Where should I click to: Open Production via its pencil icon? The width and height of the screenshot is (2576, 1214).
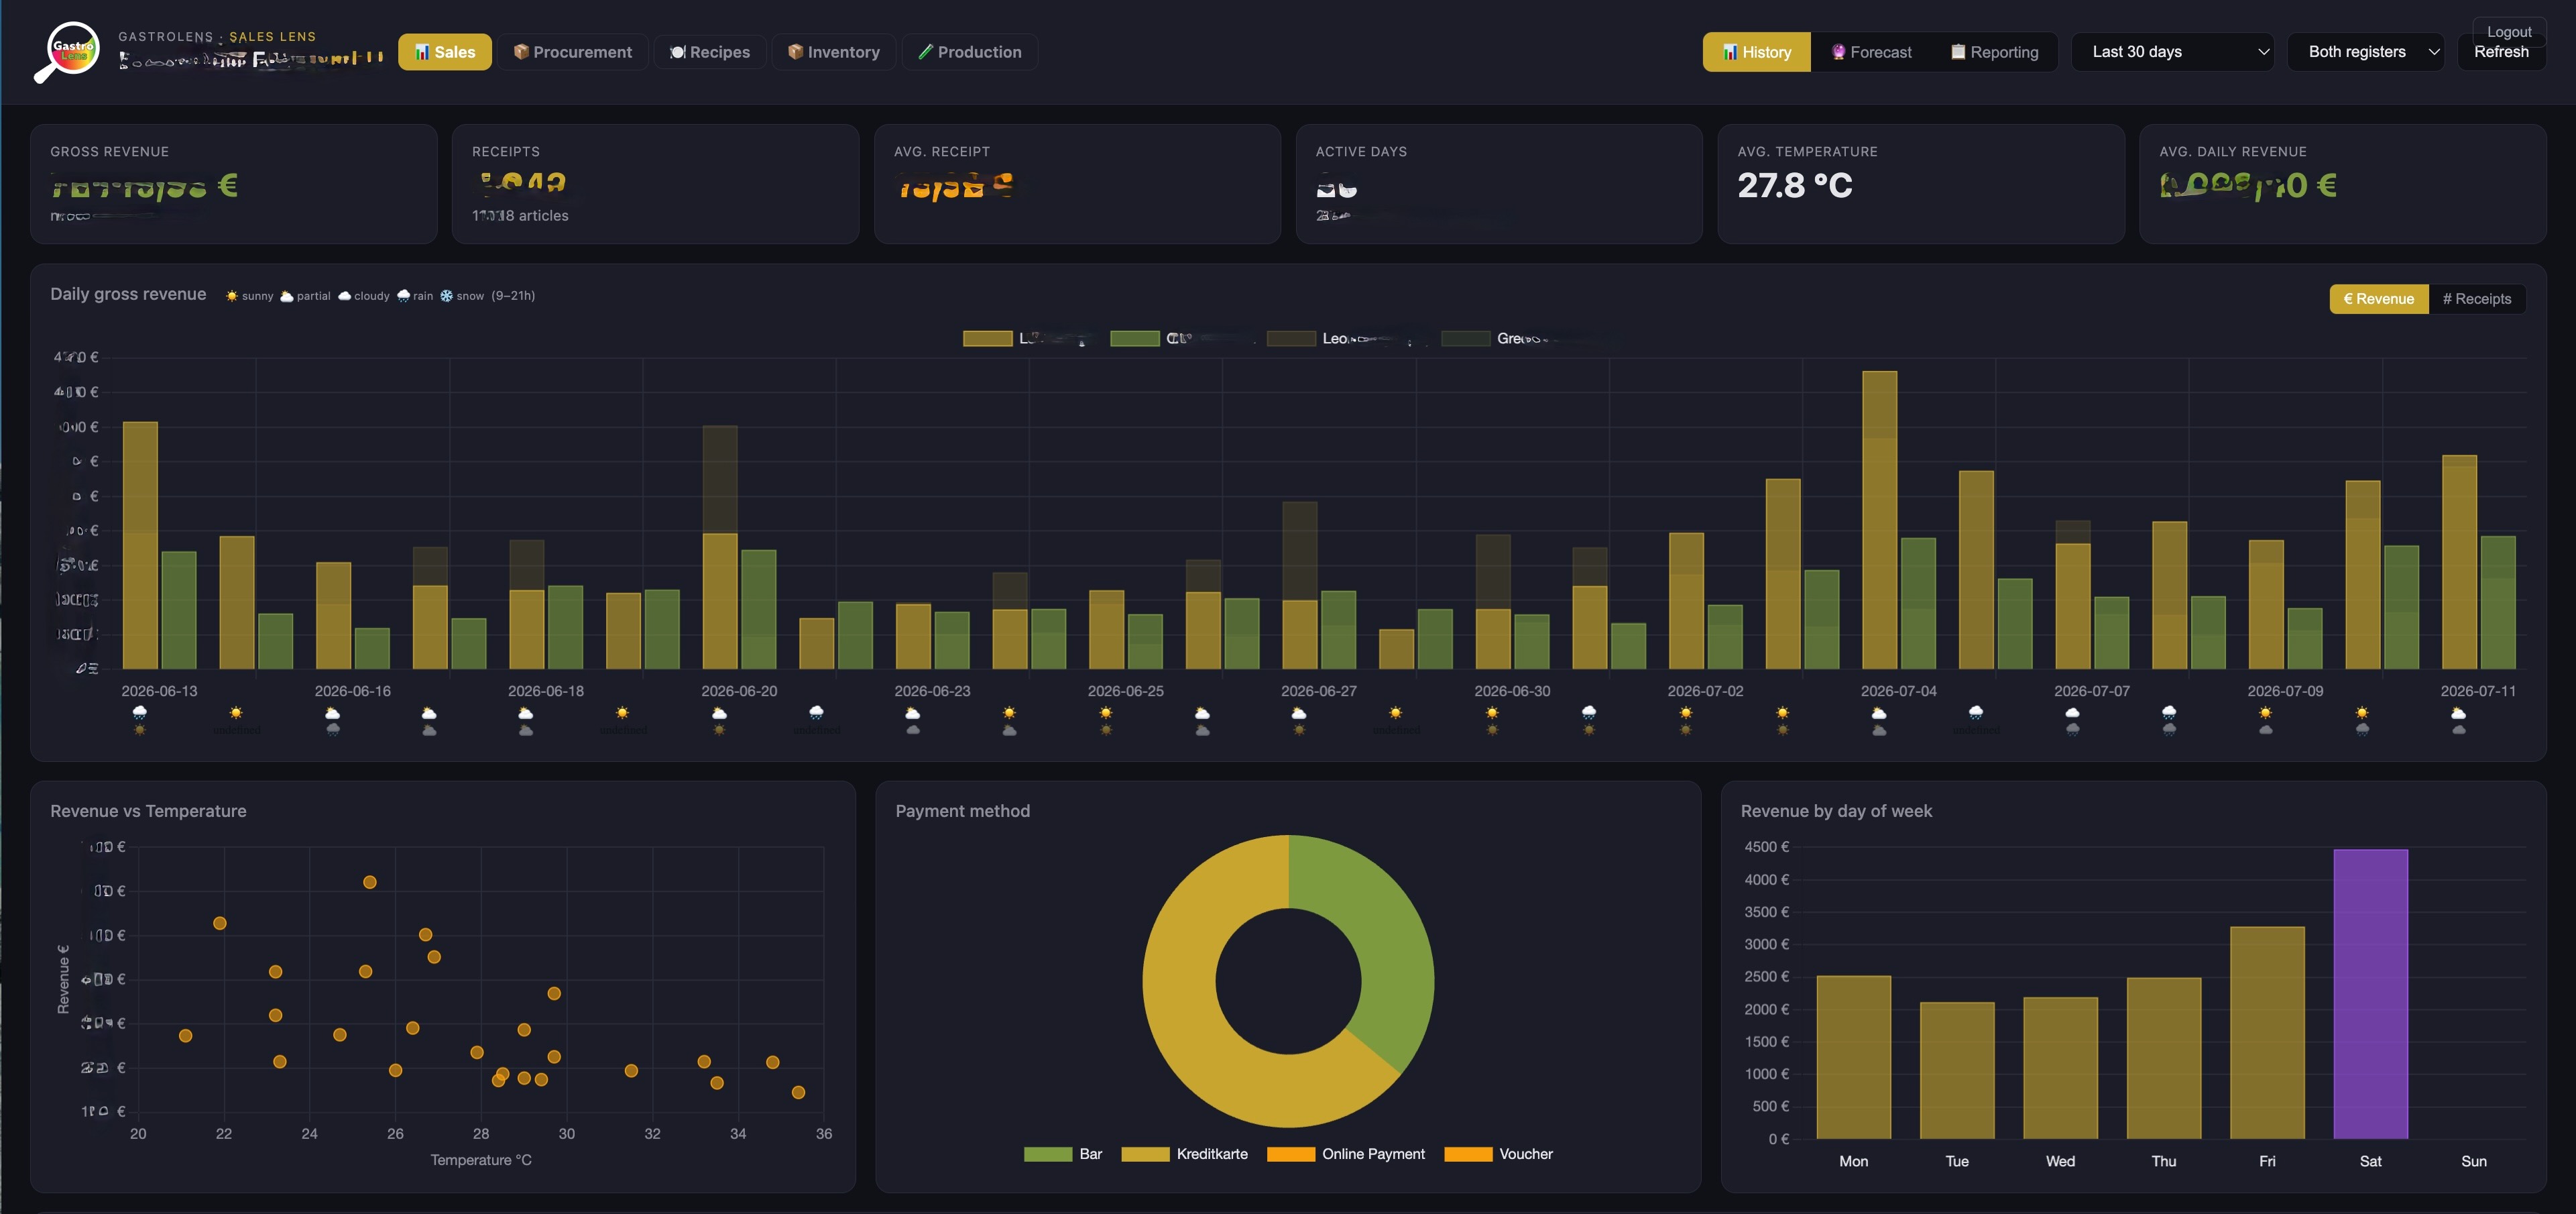click(x=926, y=52)
